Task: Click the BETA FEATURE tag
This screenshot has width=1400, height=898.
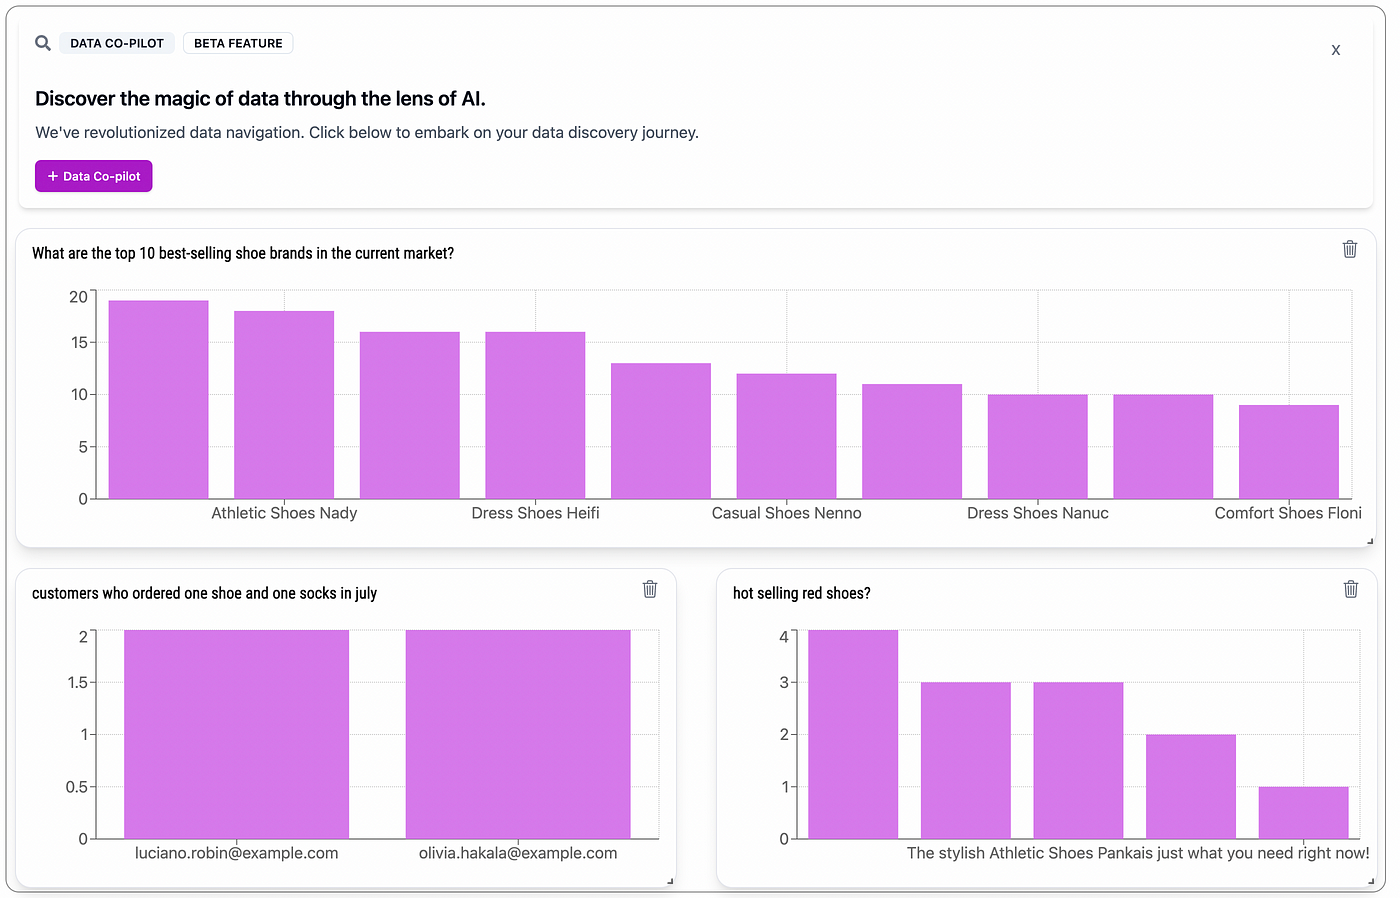Action: click(x=238, y=43)
